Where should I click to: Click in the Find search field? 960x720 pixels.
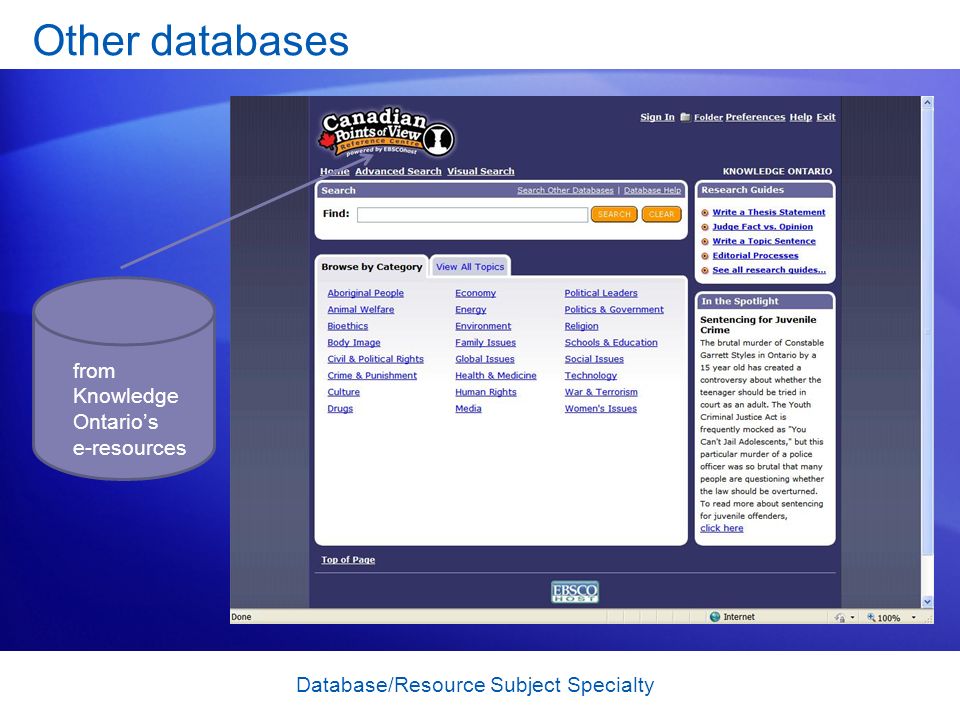472,214
